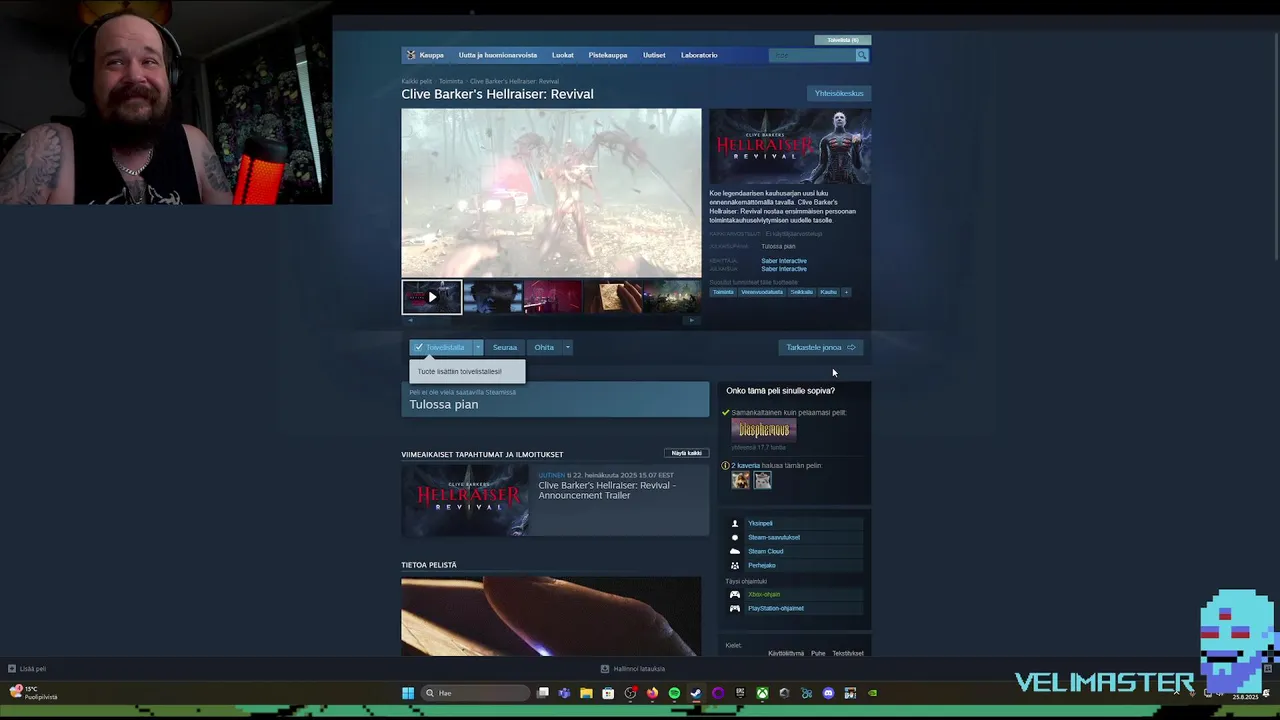This screenshot has height=720, width=1280.
Task: Open the Toivelista (6) wishlist button
Action: 843,40
